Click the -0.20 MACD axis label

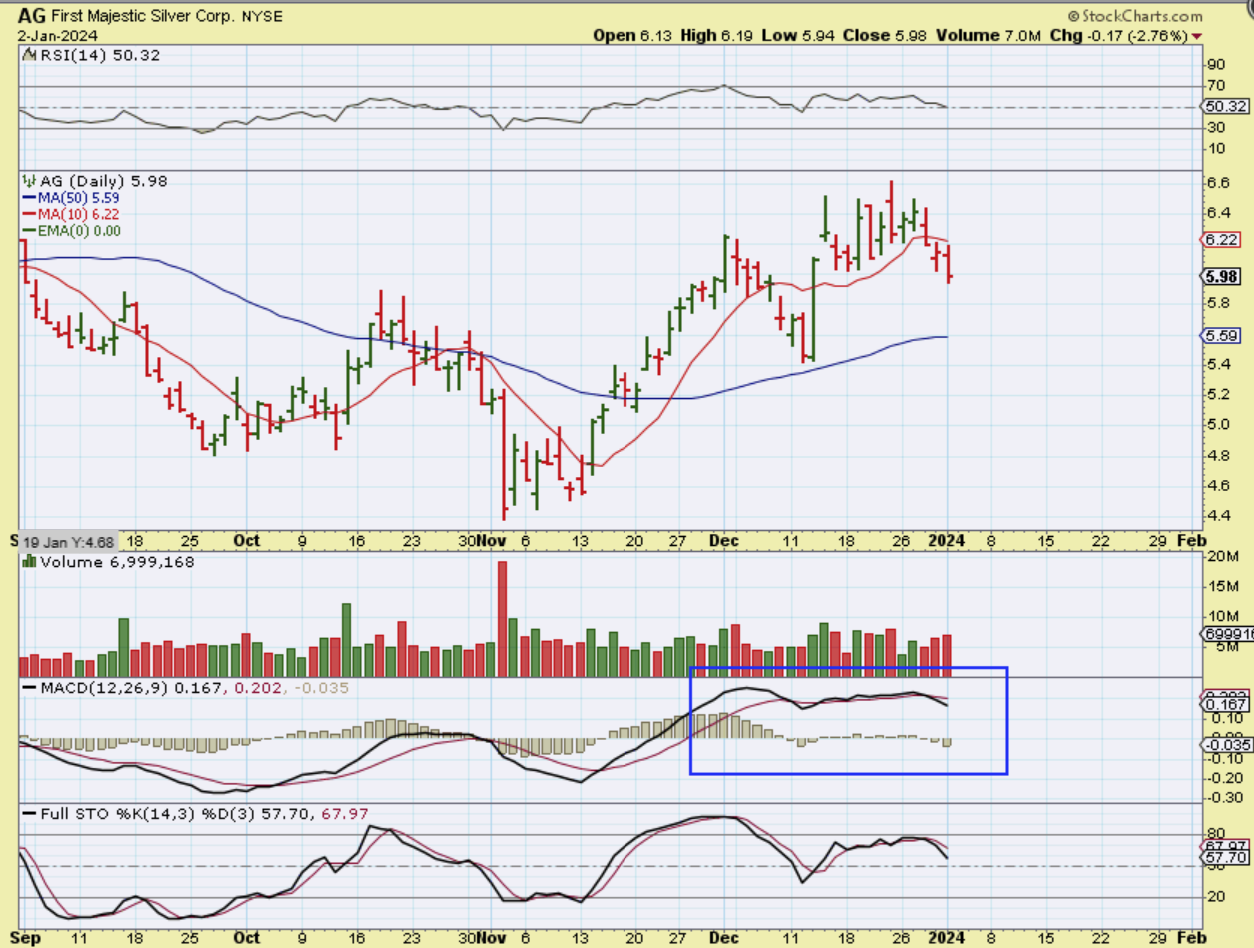pos(1223,778)
